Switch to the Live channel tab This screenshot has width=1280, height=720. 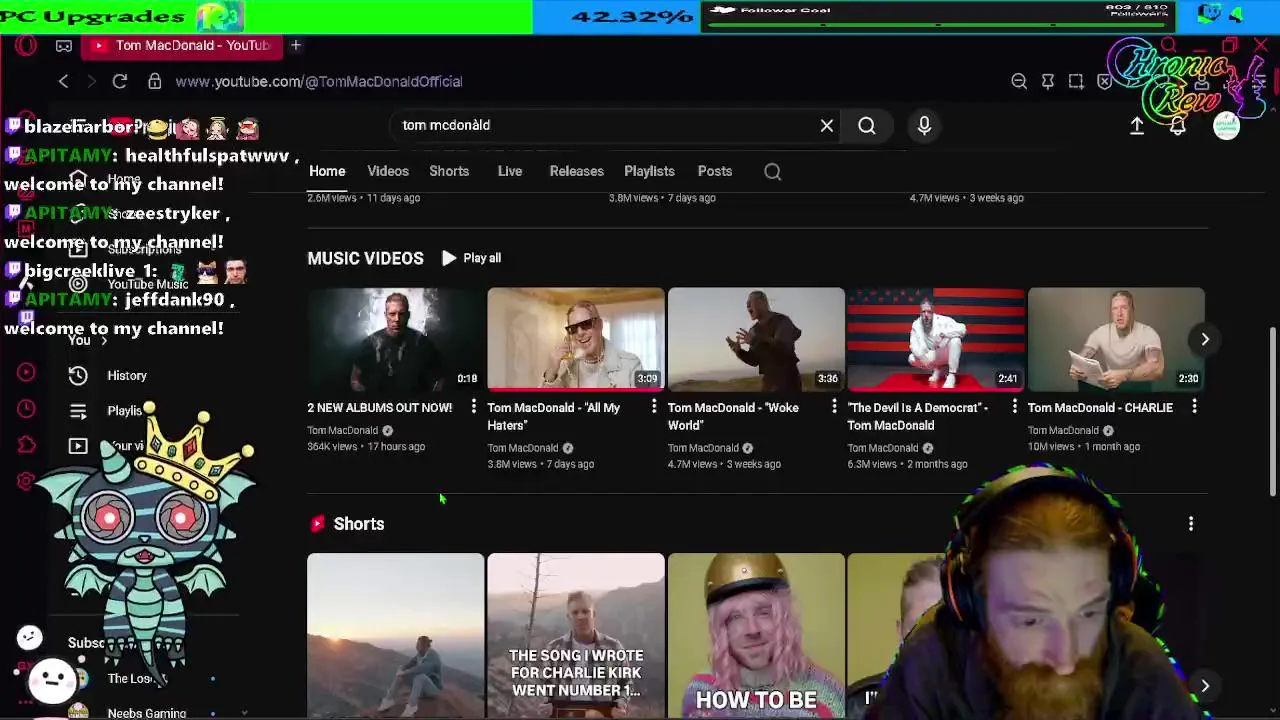coord(510,171)
